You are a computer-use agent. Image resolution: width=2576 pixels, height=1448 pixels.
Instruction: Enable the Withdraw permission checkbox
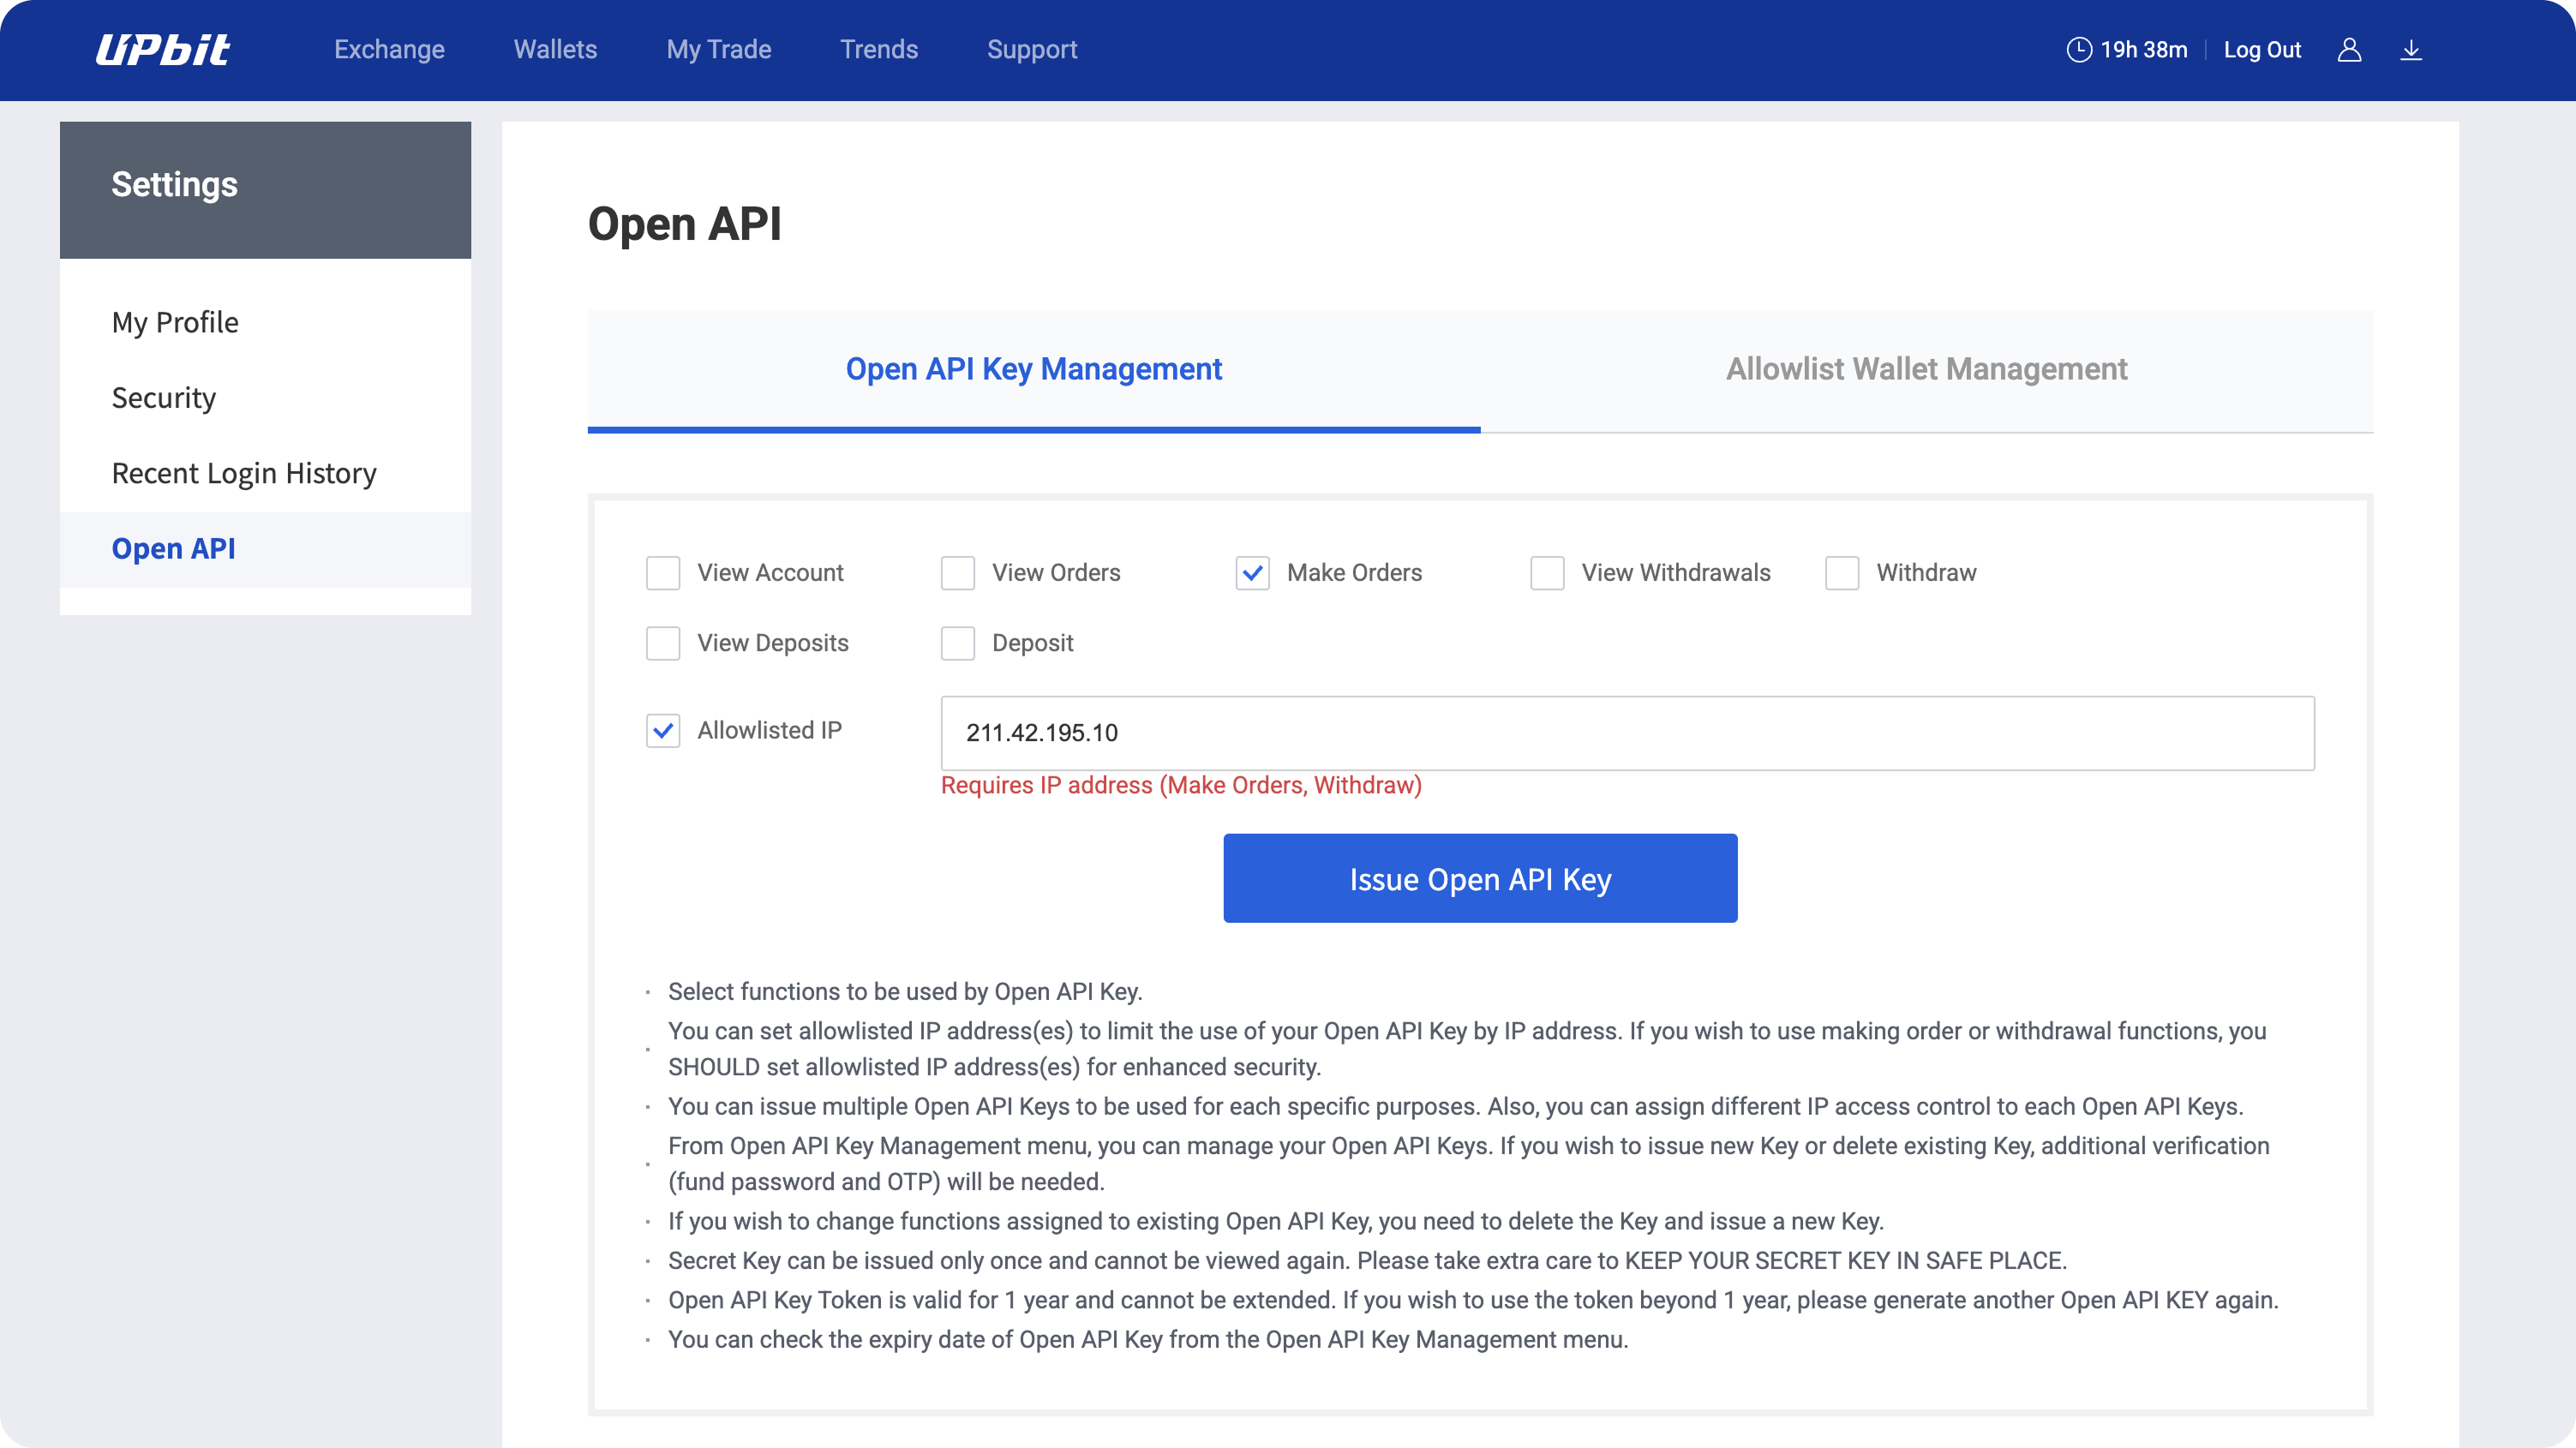point(1841,573)
